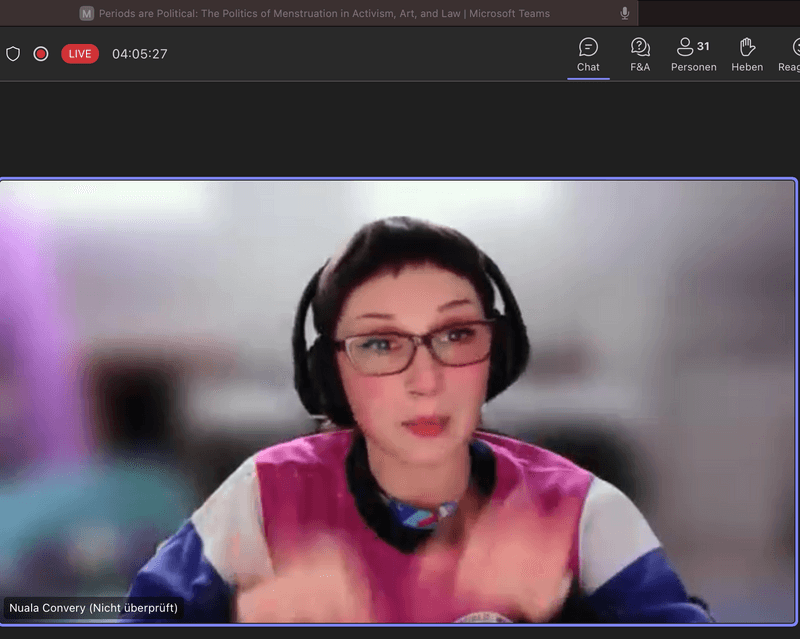The width and height of the screenshot is (800, 639).
Task: Click the 'Heben' text label
Action: (746, 67)
